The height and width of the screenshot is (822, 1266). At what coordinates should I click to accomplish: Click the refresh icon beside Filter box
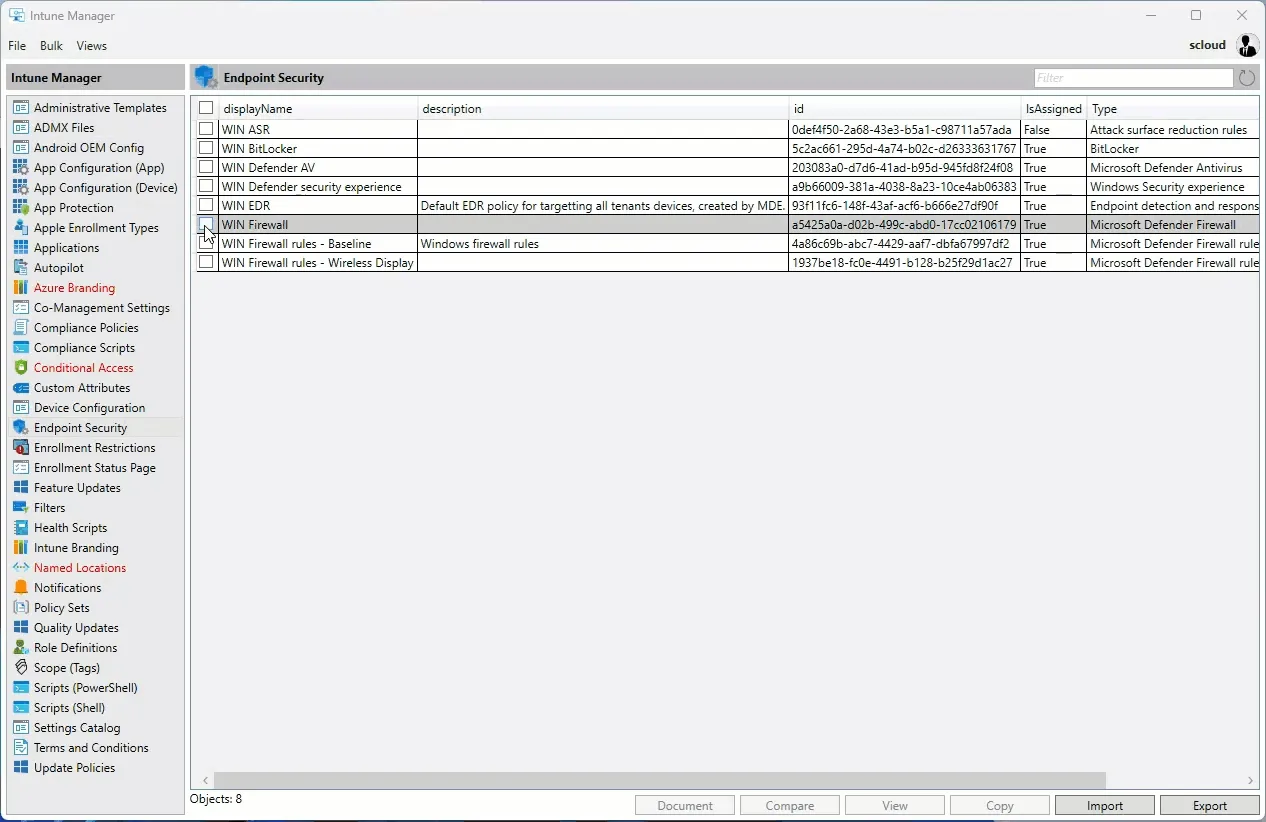coord(1247,78)
